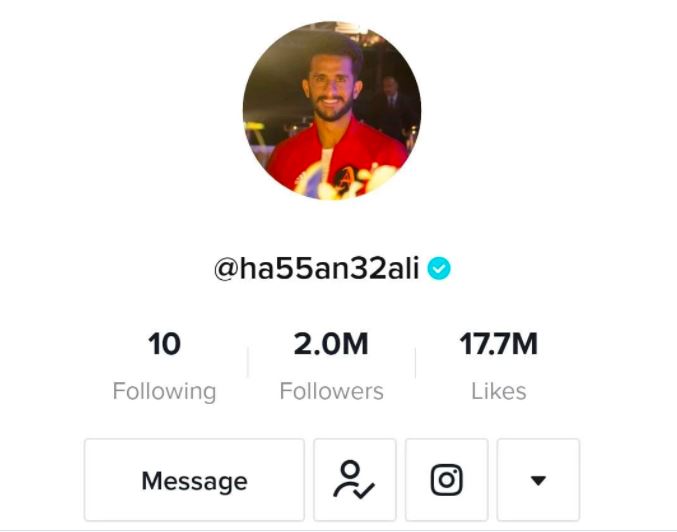Click the person-with-checkmark following icon
The height and width of the screenshot is (532, 677).
(354, 480)
